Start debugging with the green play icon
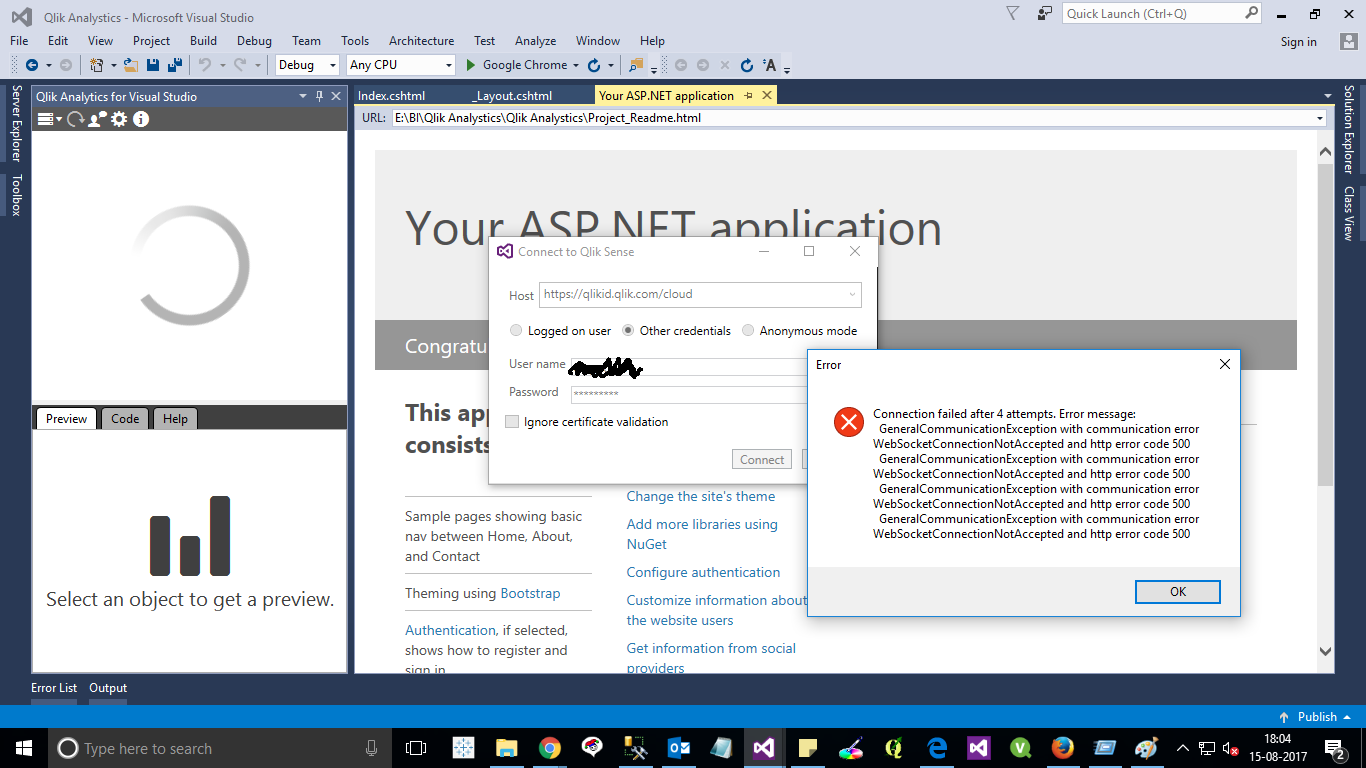 tap(472, 65)
